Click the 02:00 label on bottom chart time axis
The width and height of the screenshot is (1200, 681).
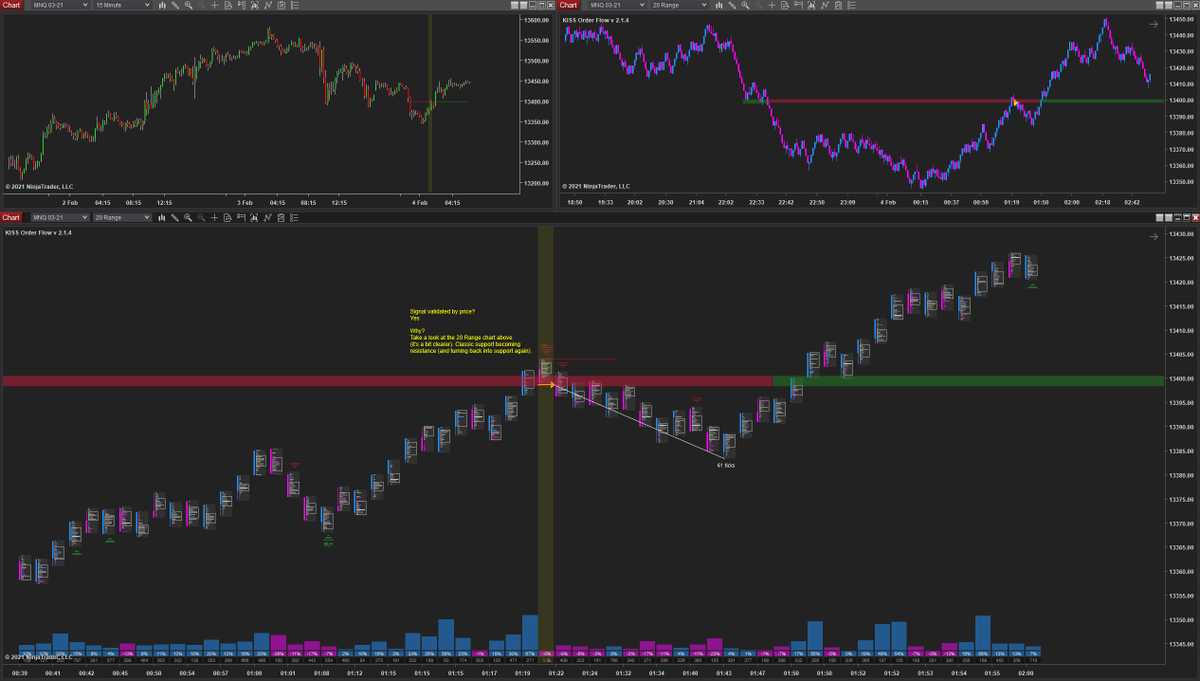click(x=1025, y=673)
